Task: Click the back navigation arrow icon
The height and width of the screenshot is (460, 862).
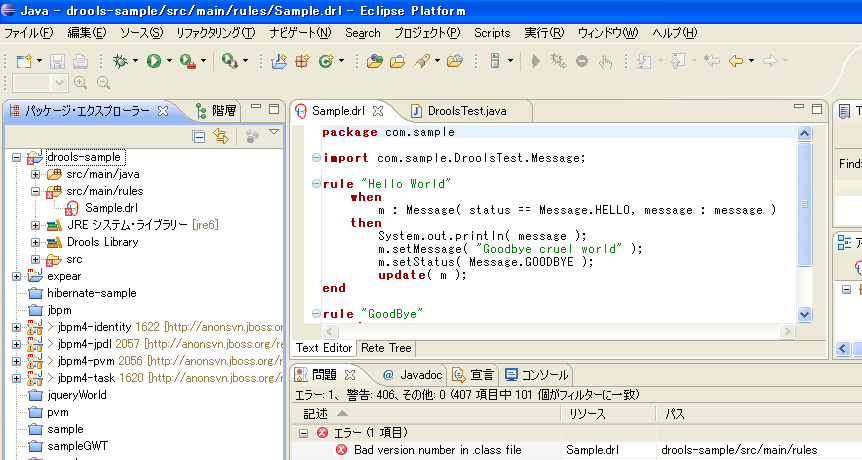Action: click(x=736, y=61)
